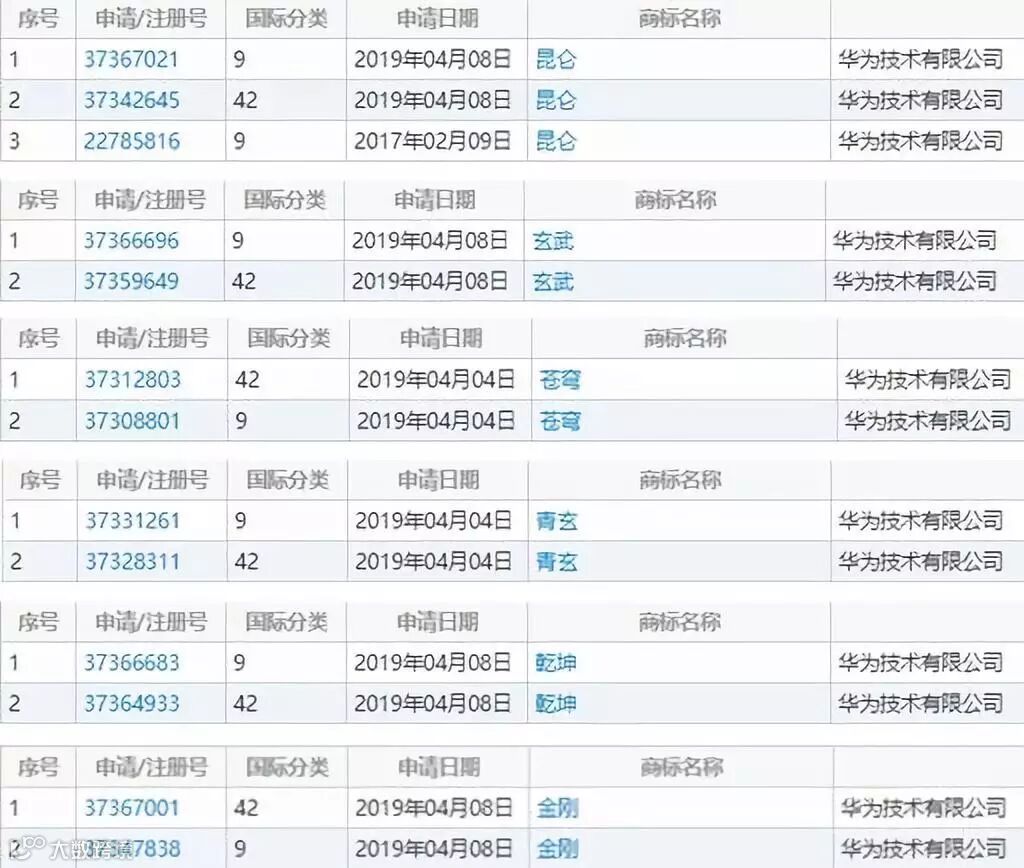Click 苍穹 trademark in row 37308801

tap(560, 421)
